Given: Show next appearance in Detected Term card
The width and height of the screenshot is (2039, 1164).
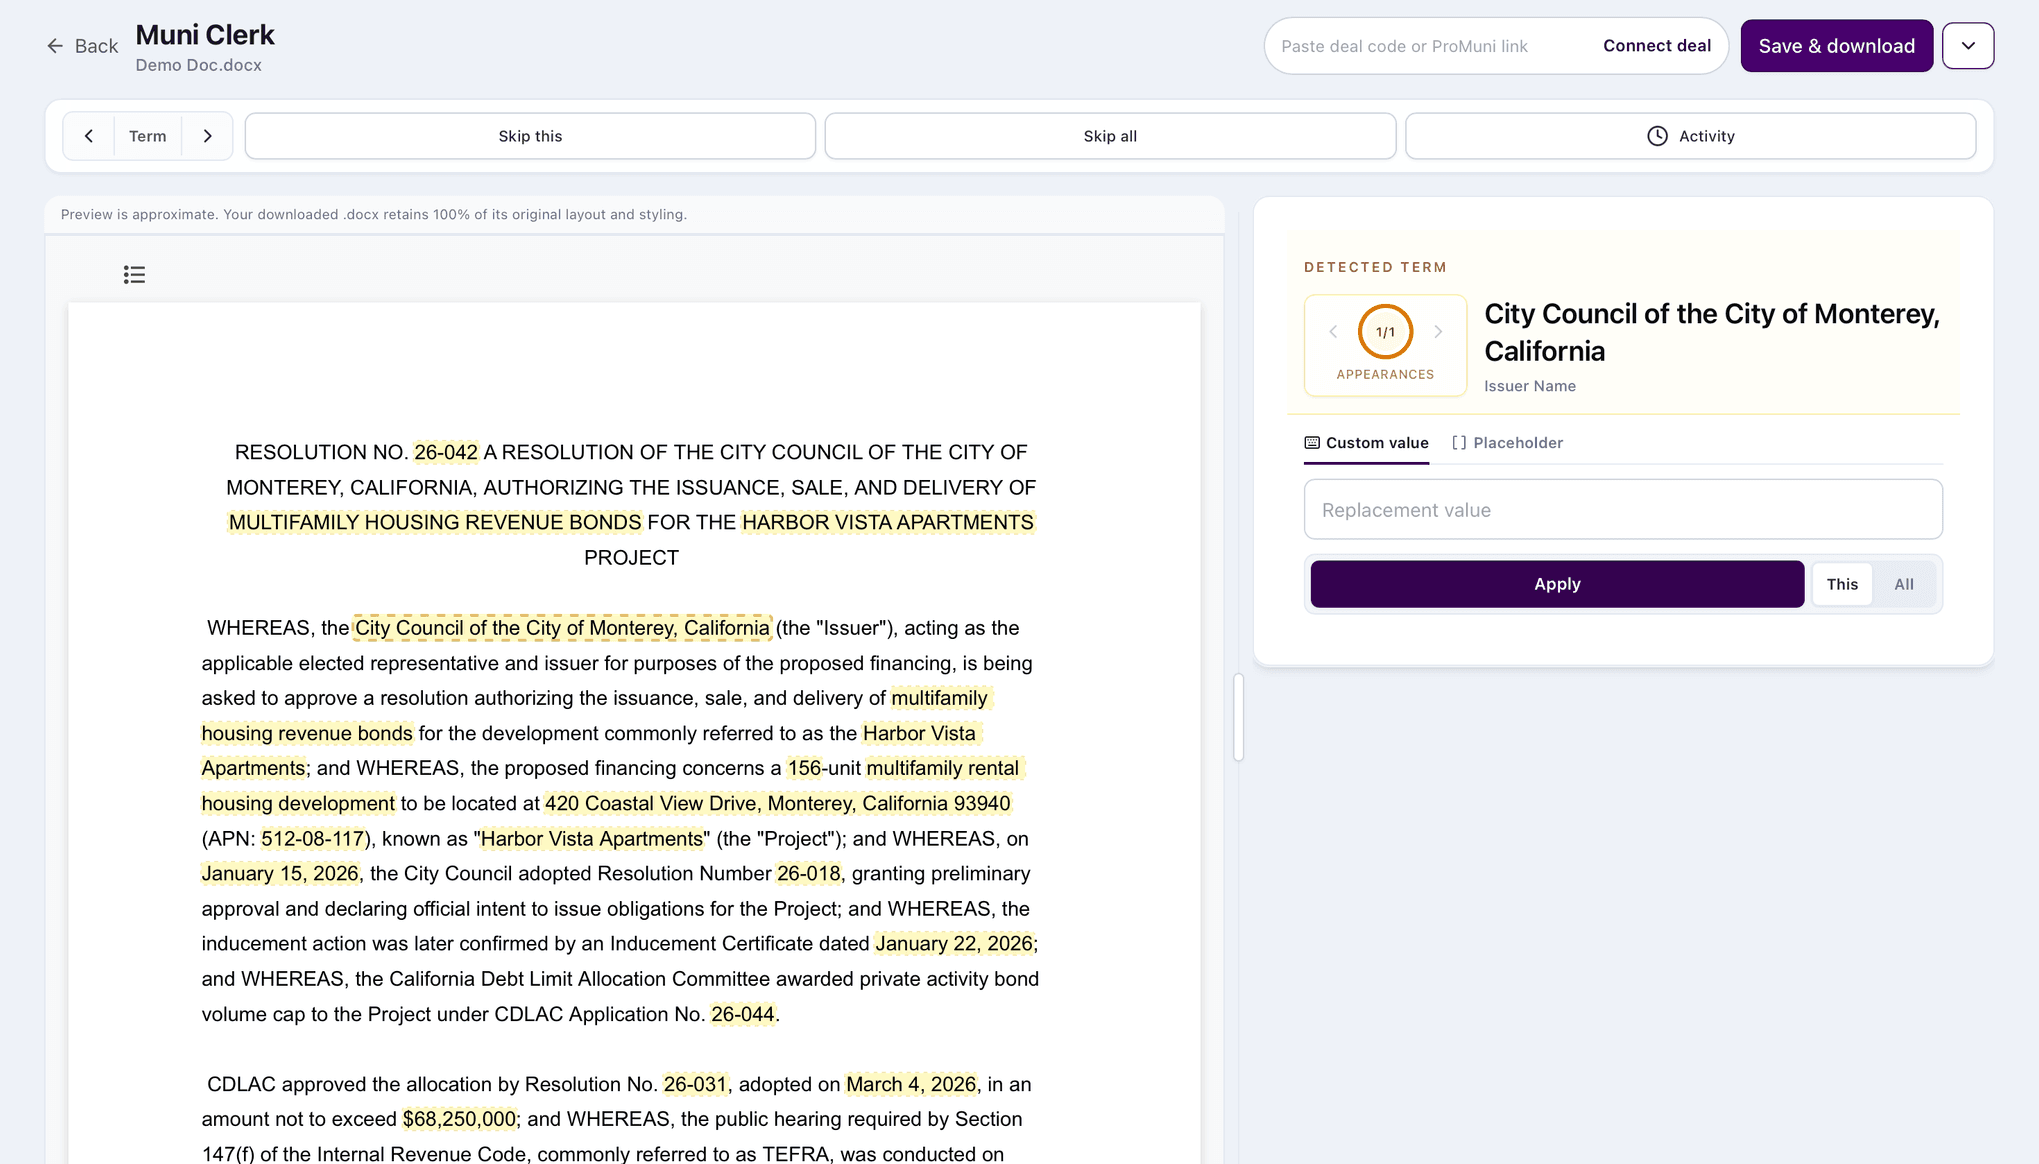Looking at the screenshot, I should coord(1438,332).
